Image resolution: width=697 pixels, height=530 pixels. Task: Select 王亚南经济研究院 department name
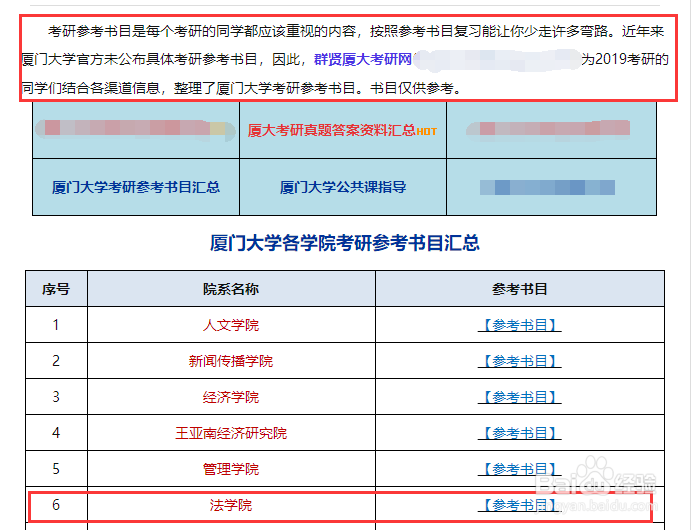pos(231,433)
